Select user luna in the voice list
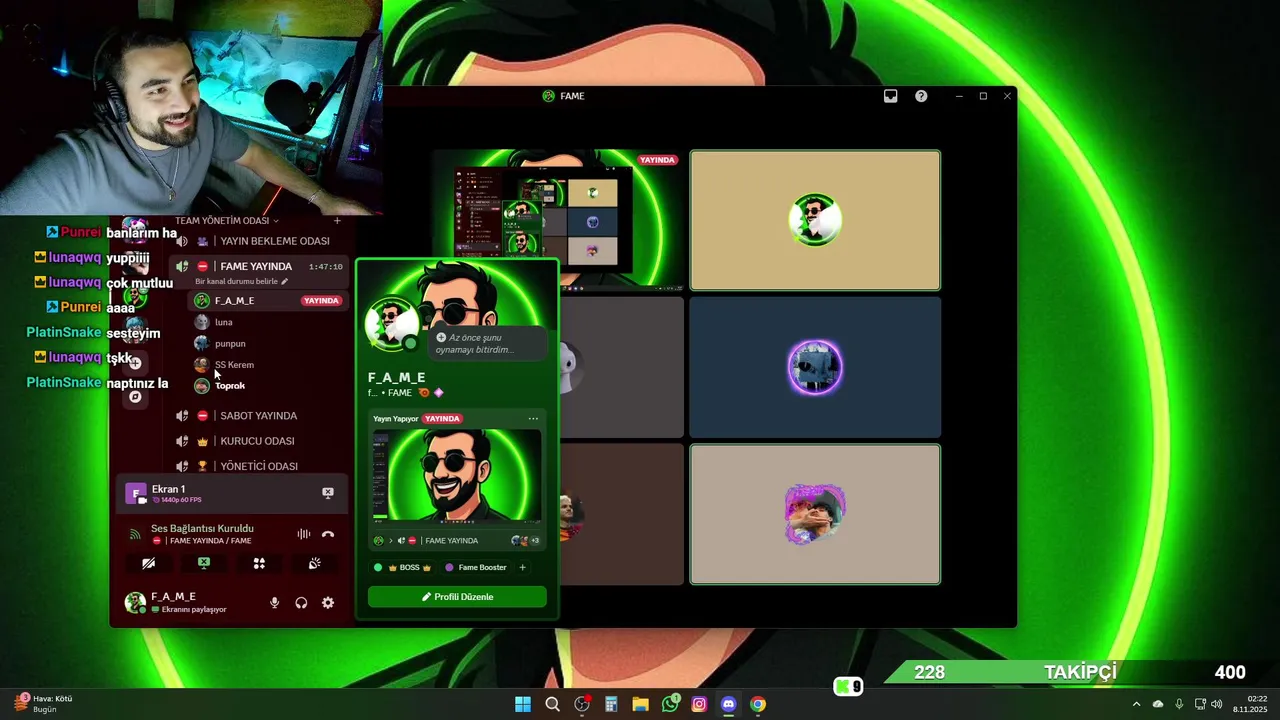The width and height of the screenshot is (1280, 720). point(268,322)
